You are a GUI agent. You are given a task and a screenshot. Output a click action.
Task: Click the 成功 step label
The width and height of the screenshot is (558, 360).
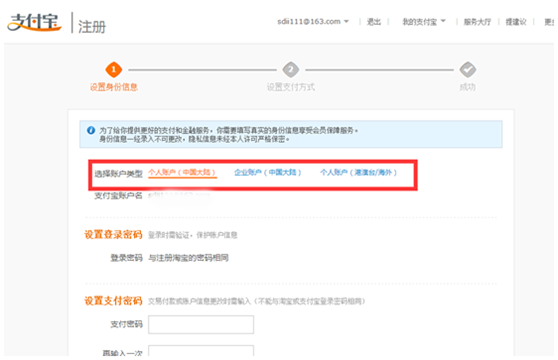click(x=468, y=87)
